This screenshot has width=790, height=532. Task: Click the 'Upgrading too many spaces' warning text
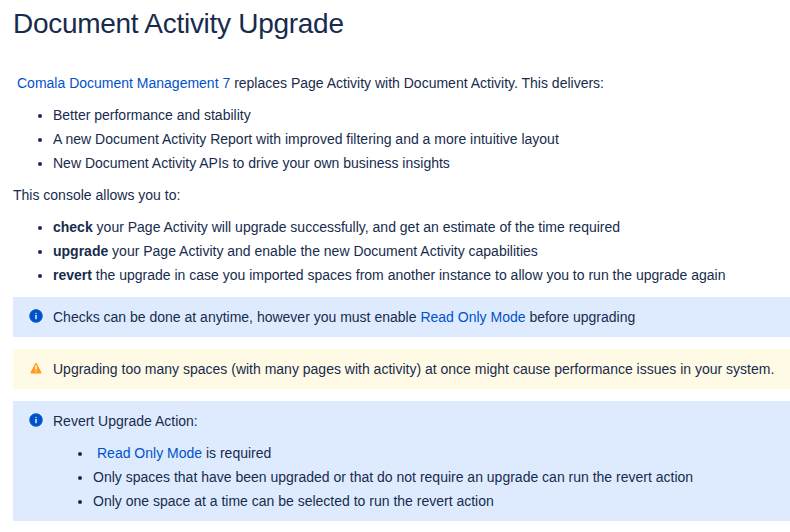[x=413, y=369]
